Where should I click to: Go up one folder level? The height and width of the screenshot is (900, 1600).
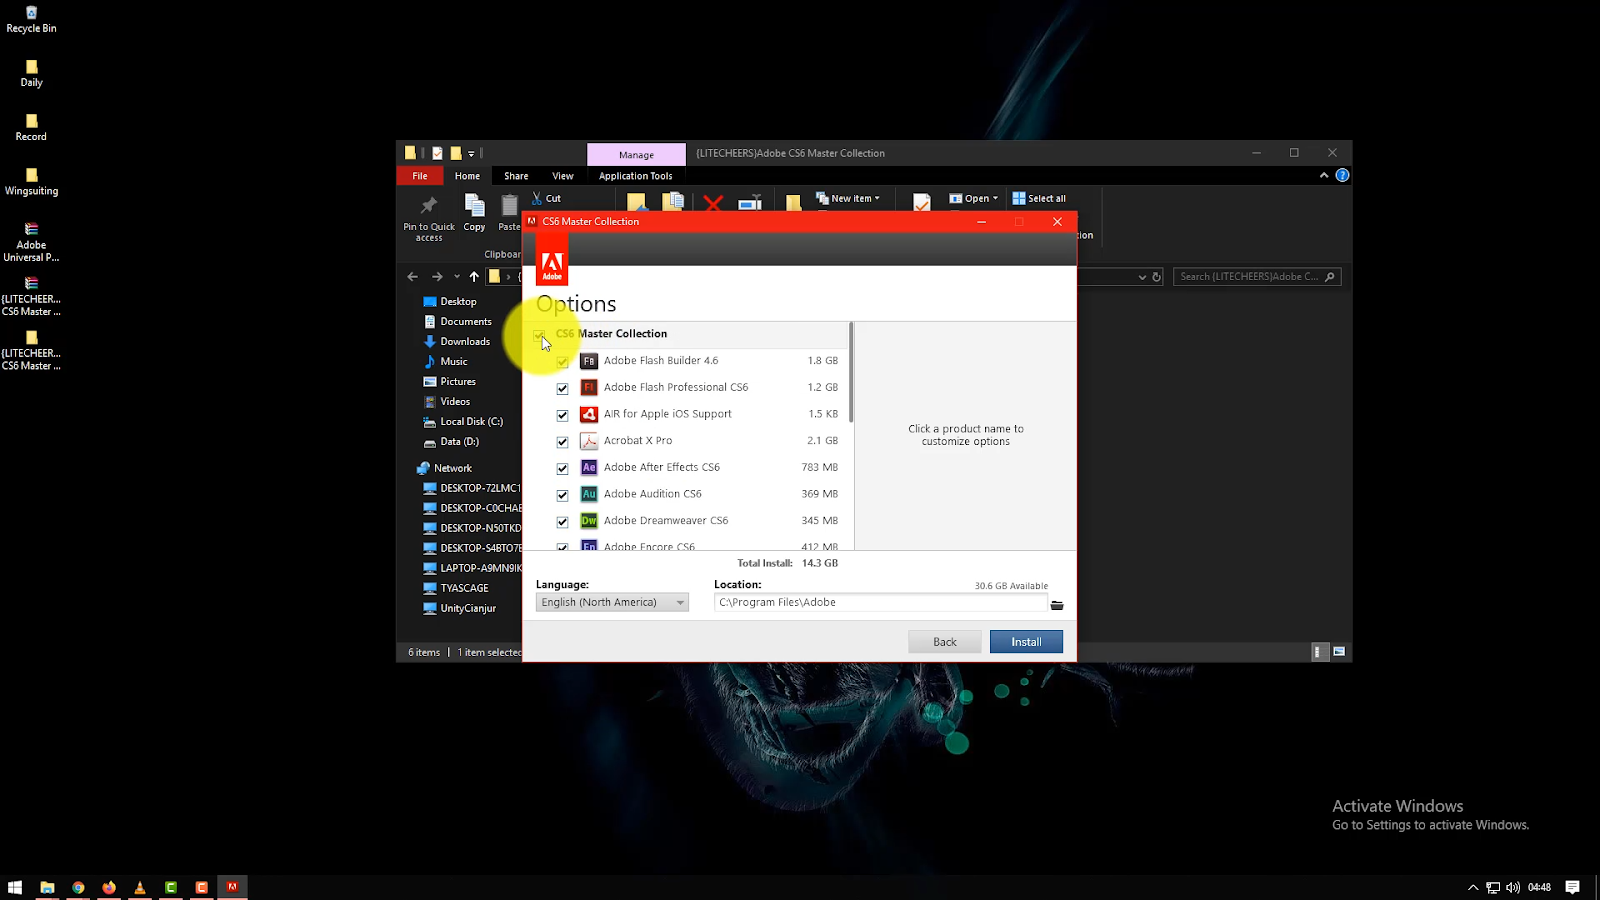pos(474,277)
